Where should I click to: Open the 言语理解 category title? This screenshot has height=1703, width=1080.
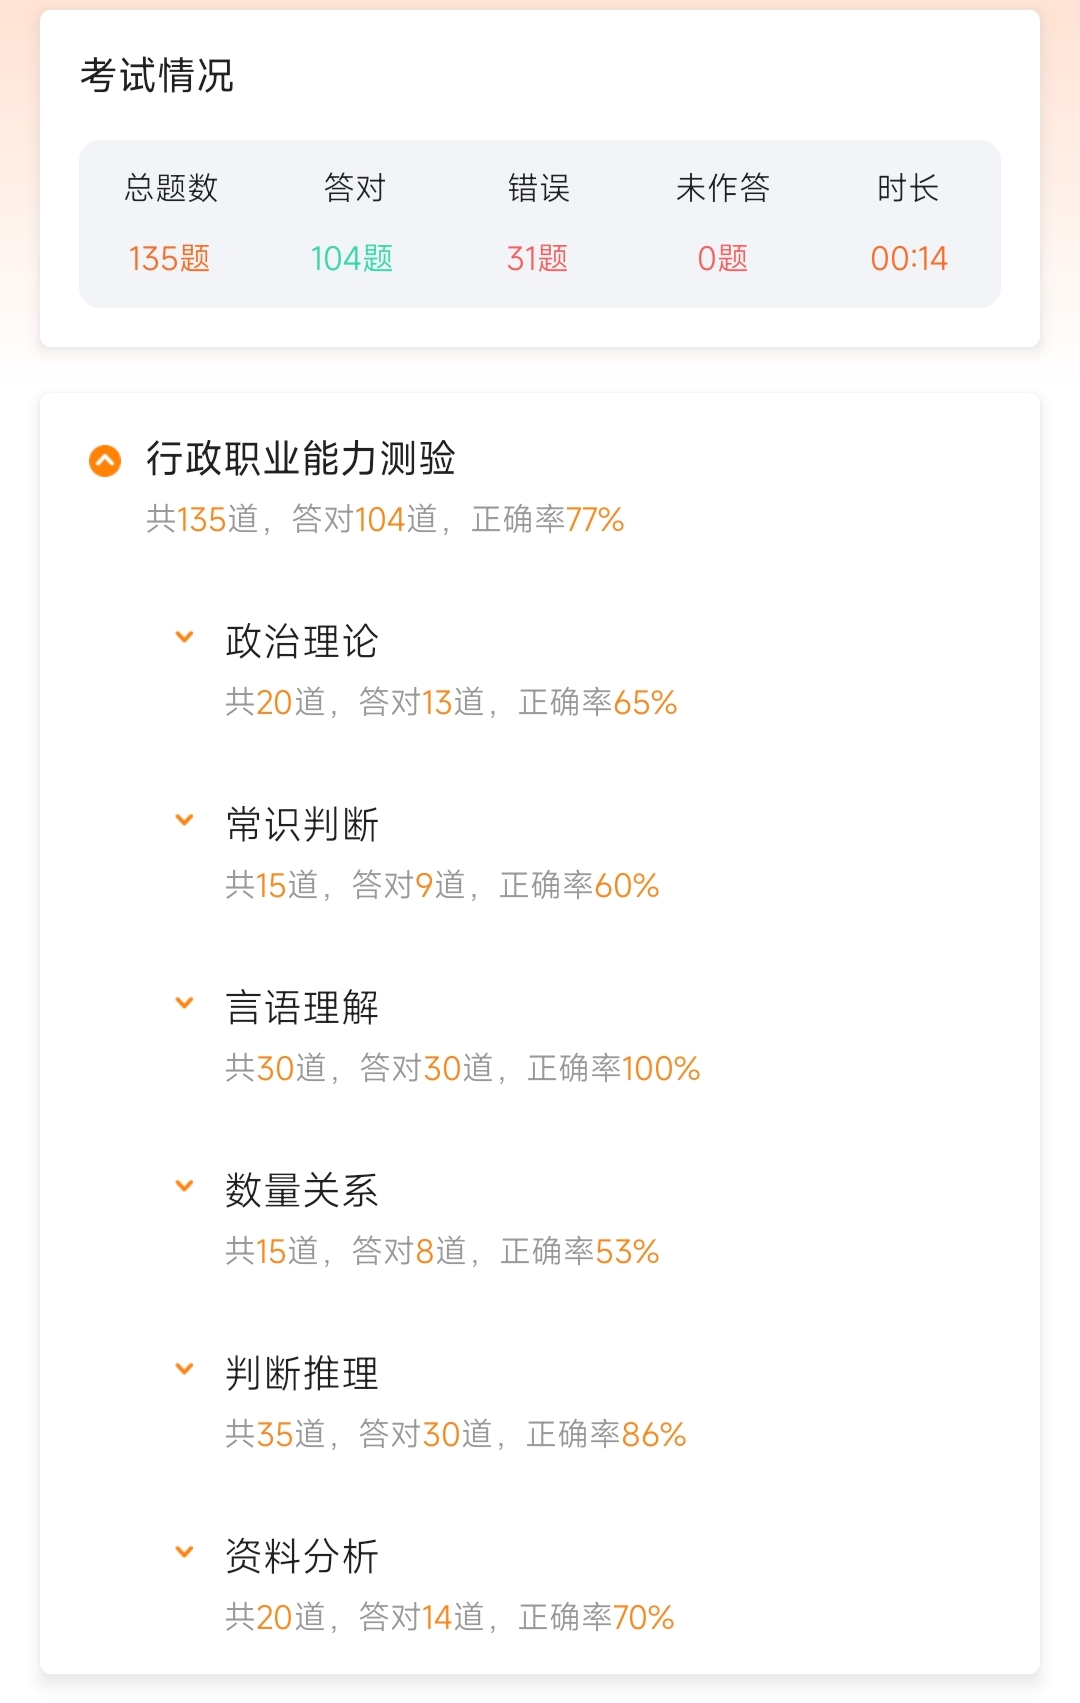[x=302, y=1008]
